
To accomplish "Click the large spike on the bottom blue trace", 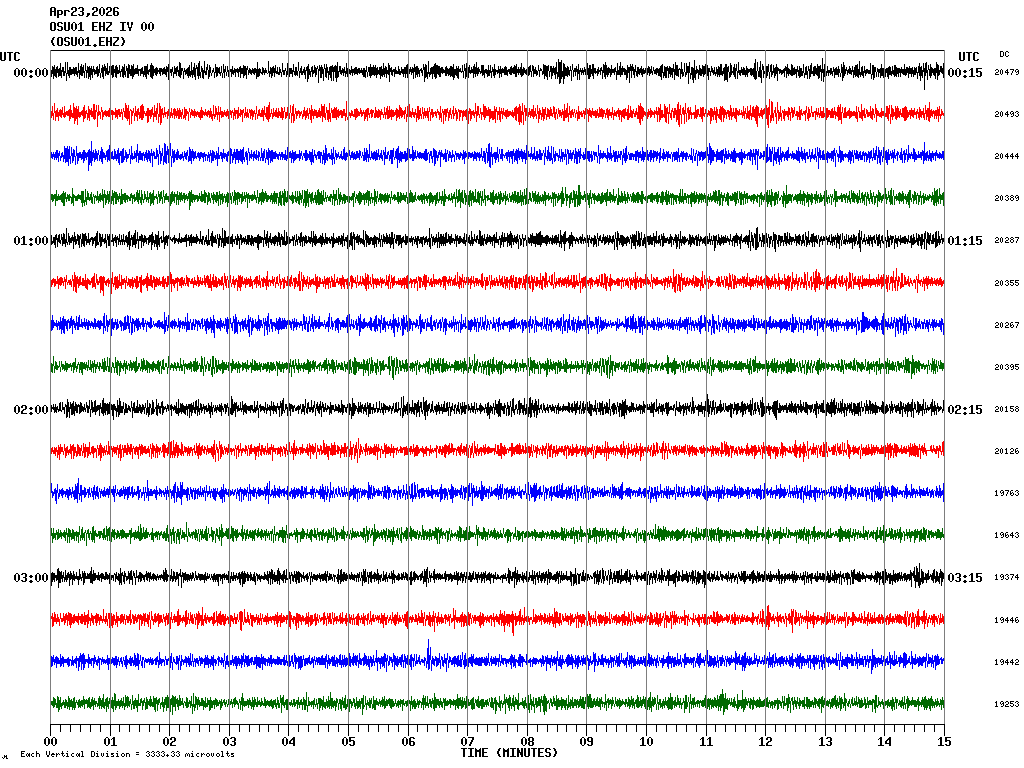I will [x=428, y=648].
